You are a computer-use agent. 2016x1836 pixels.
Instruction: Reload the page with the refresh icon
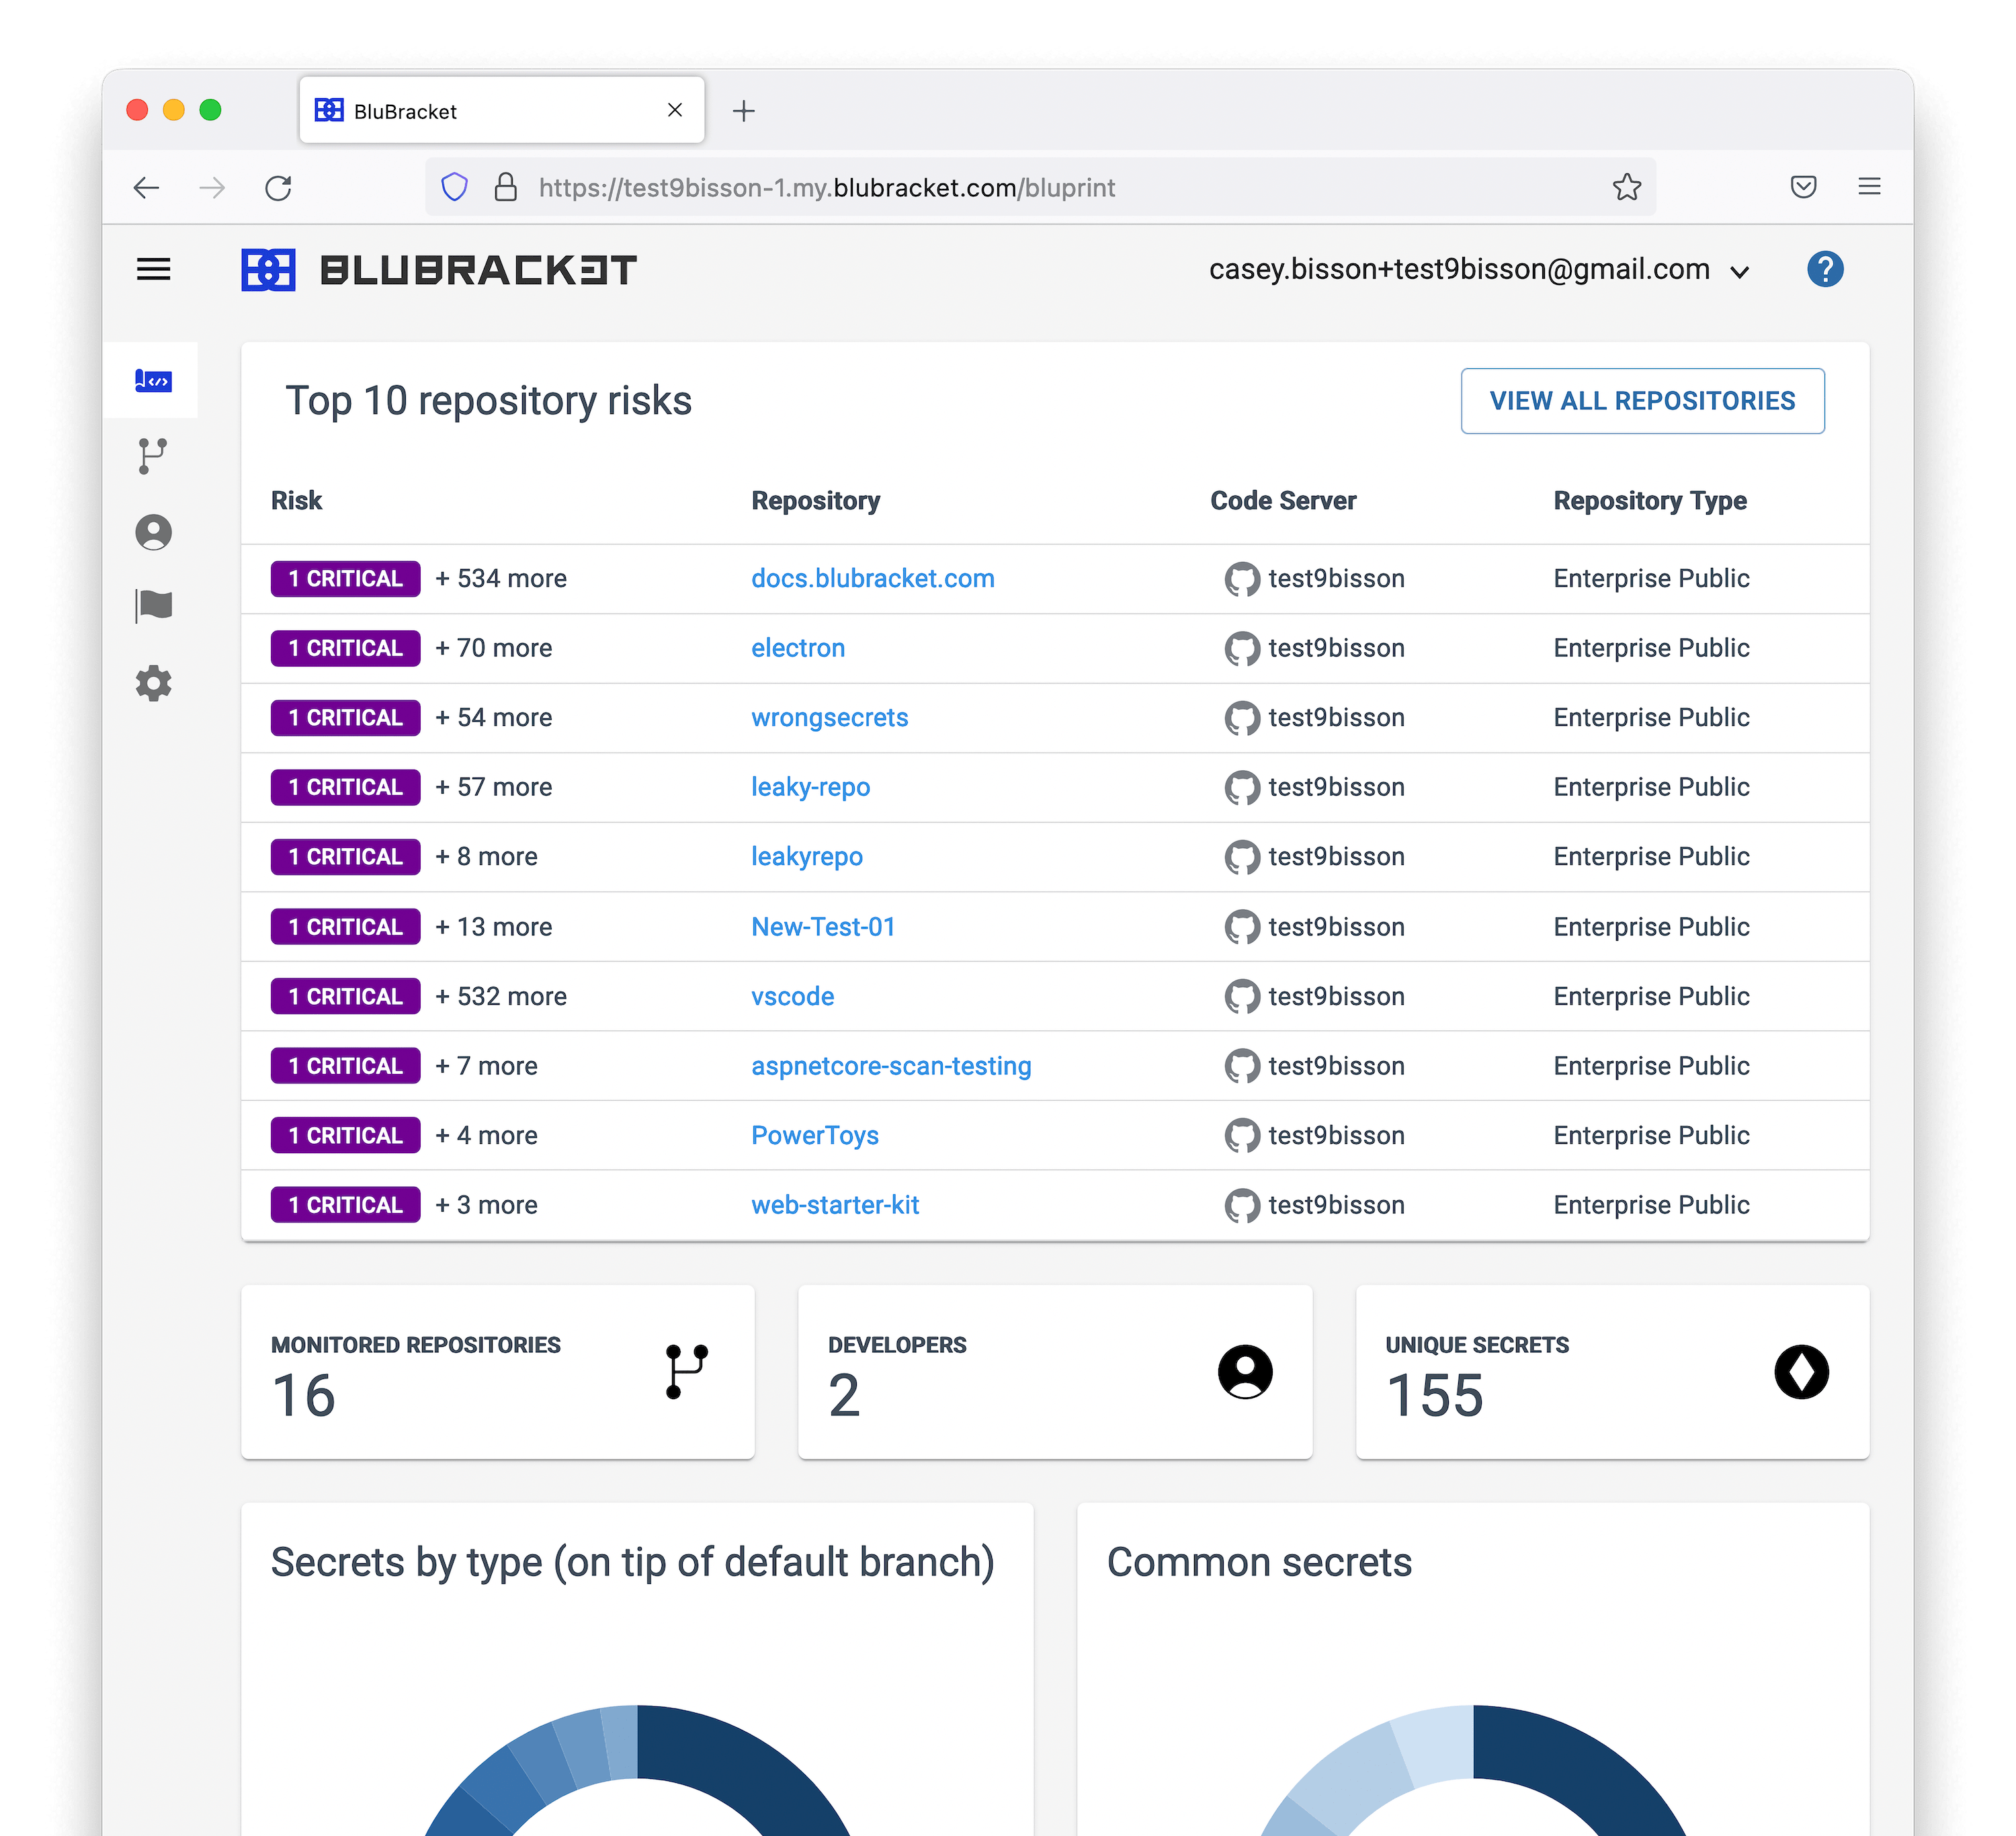pyautogui.click(x=278, y=187)
